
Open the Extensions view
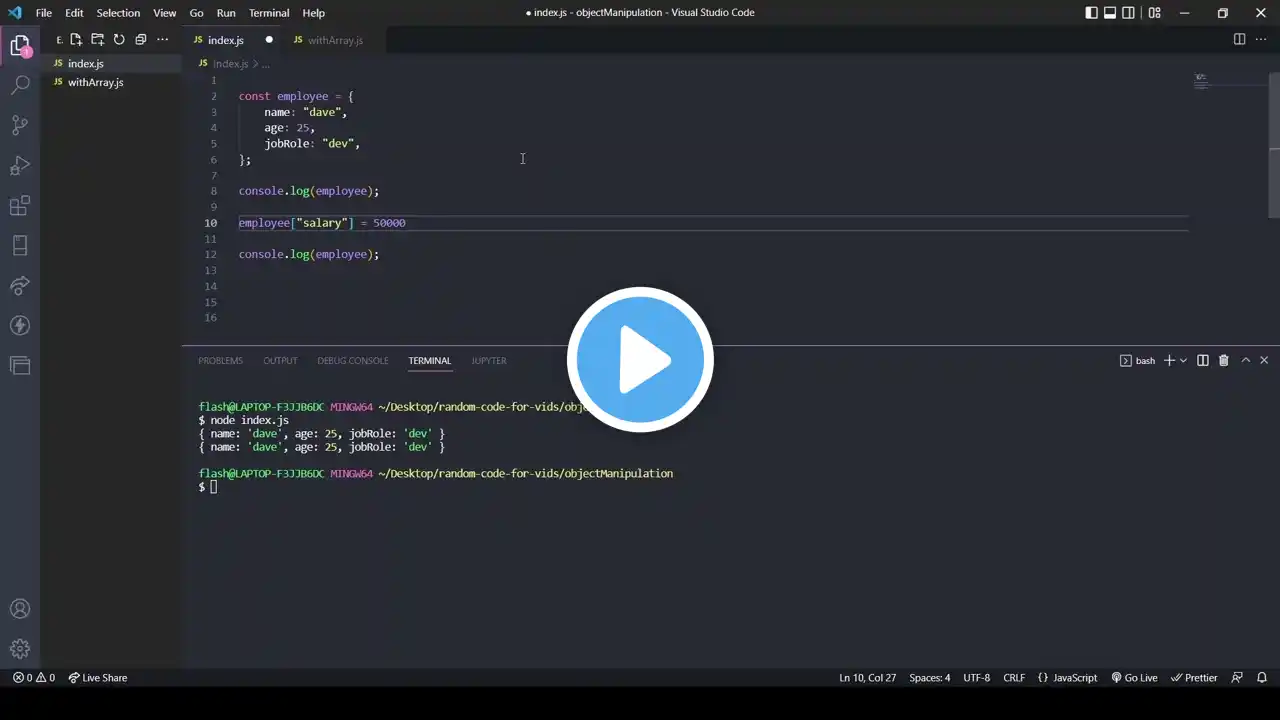coord(20,206)
